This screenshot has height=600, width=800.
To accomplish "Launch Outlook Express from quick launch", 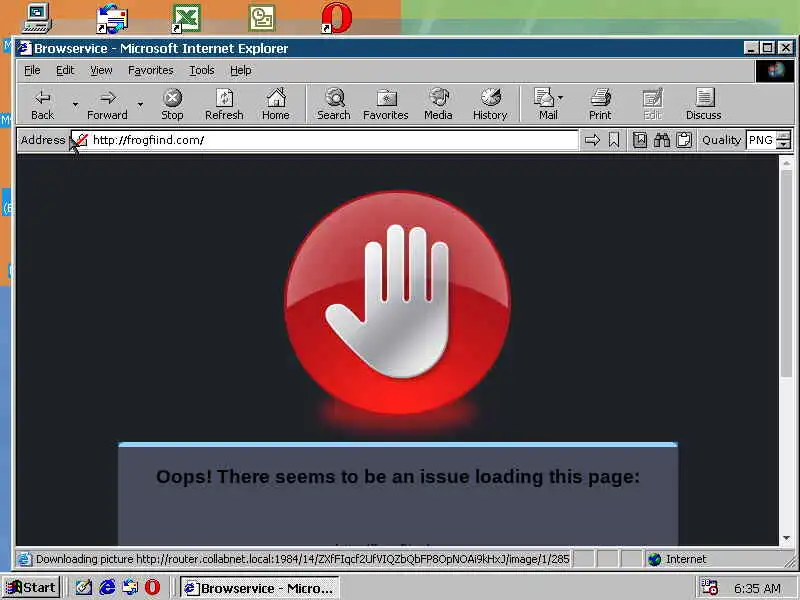I will pyautogui.click(x=130, y=588).
